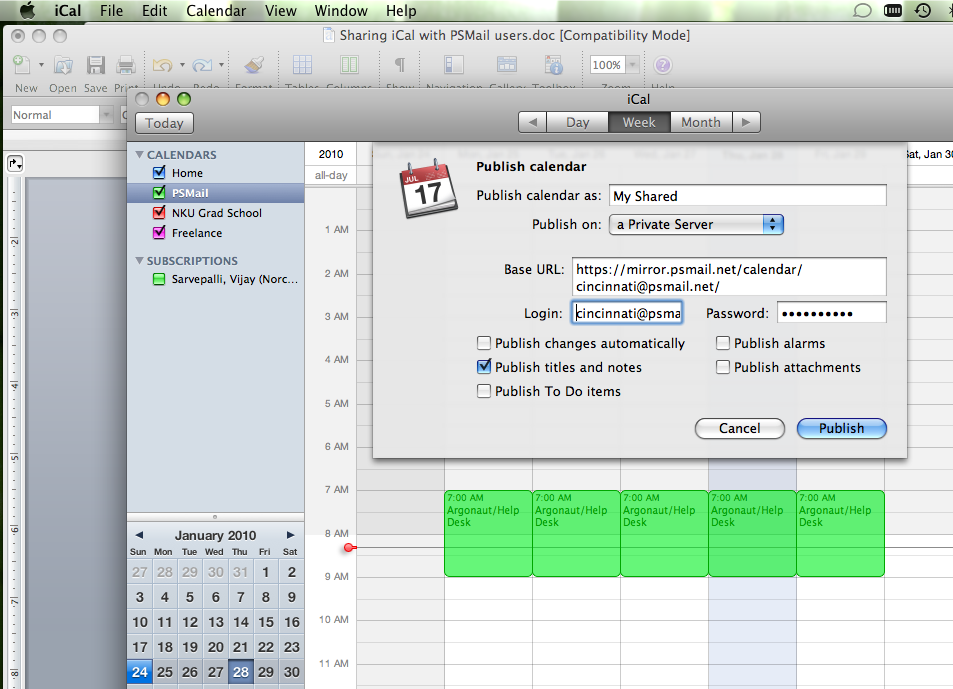Select the Week view button
Viewport: 953px width, 689px height.
[x=639, y=122]
